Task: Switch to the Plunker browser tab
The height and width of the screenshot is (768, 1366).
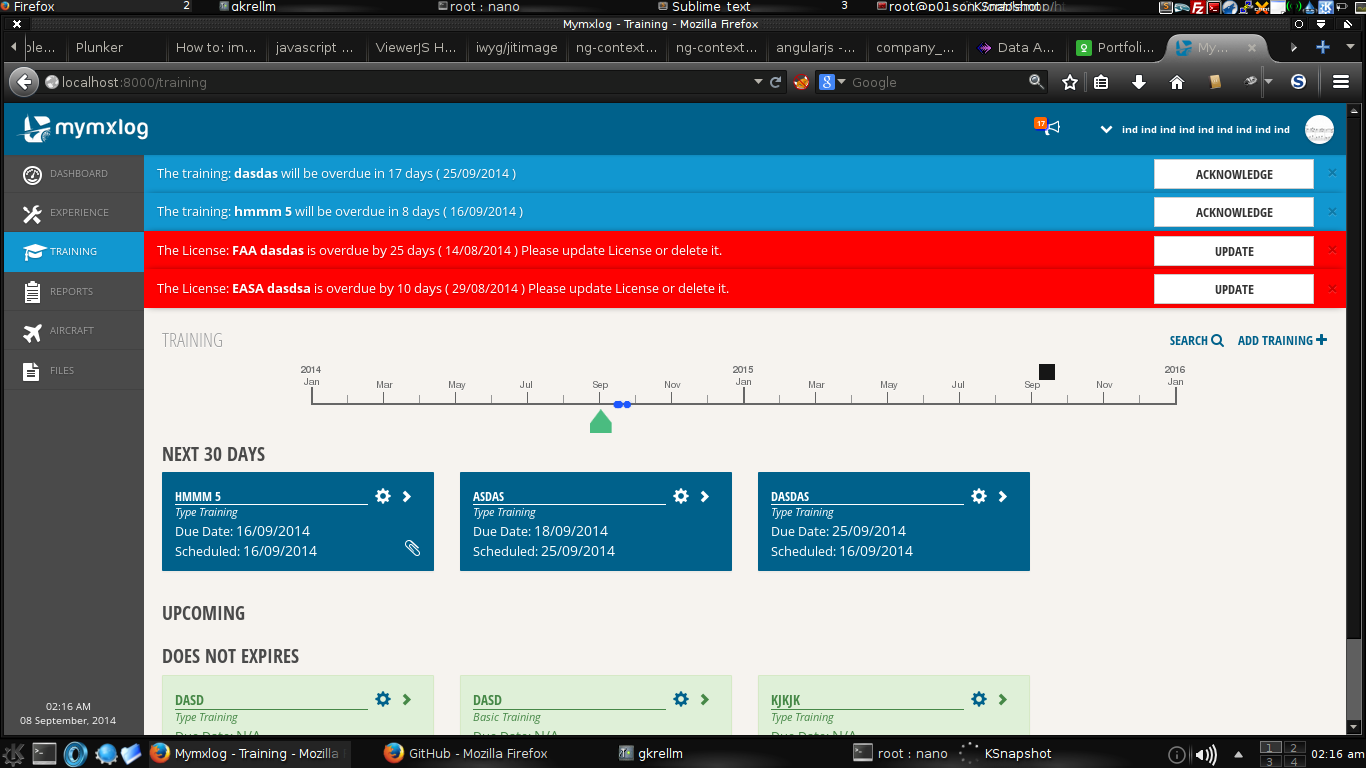Action: pos(100,47)
